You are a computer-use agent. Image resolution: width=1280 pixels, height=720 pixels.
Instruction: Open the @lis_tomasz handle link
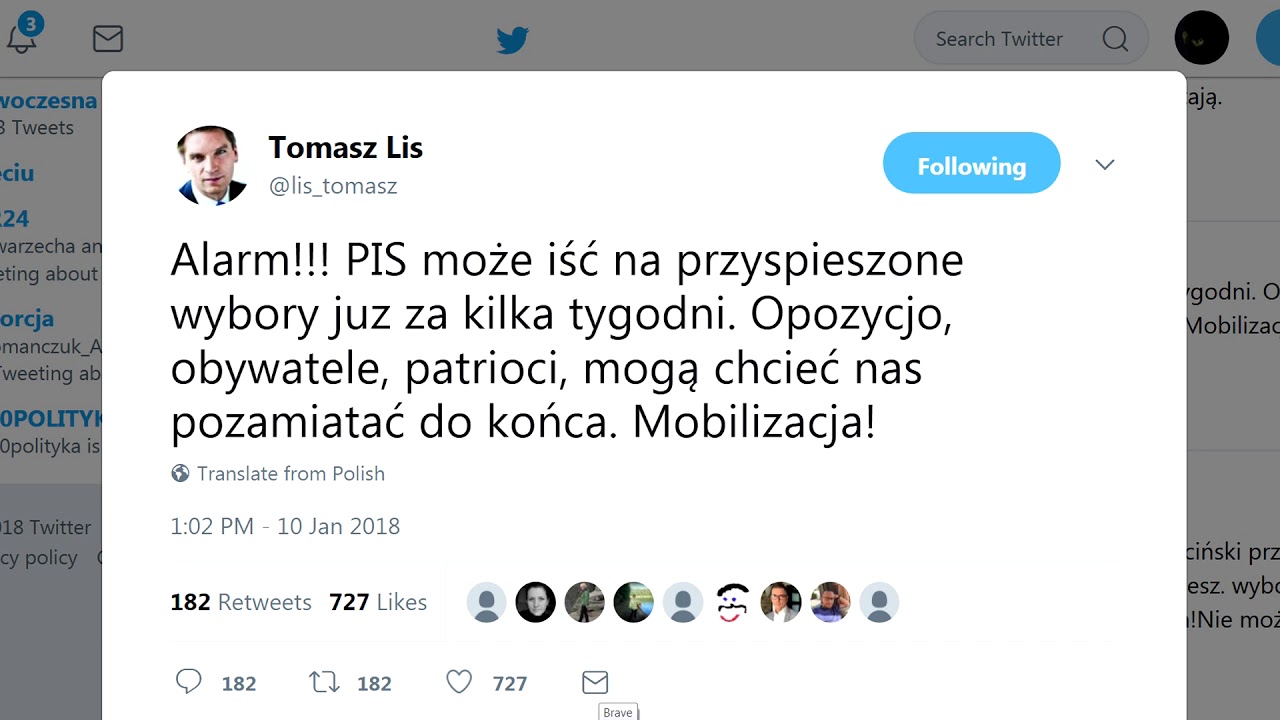[333, 186]
